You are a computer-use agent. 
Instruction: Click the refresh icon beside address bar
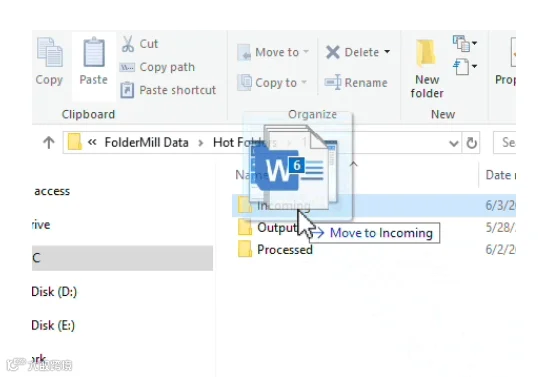(471, 143)
